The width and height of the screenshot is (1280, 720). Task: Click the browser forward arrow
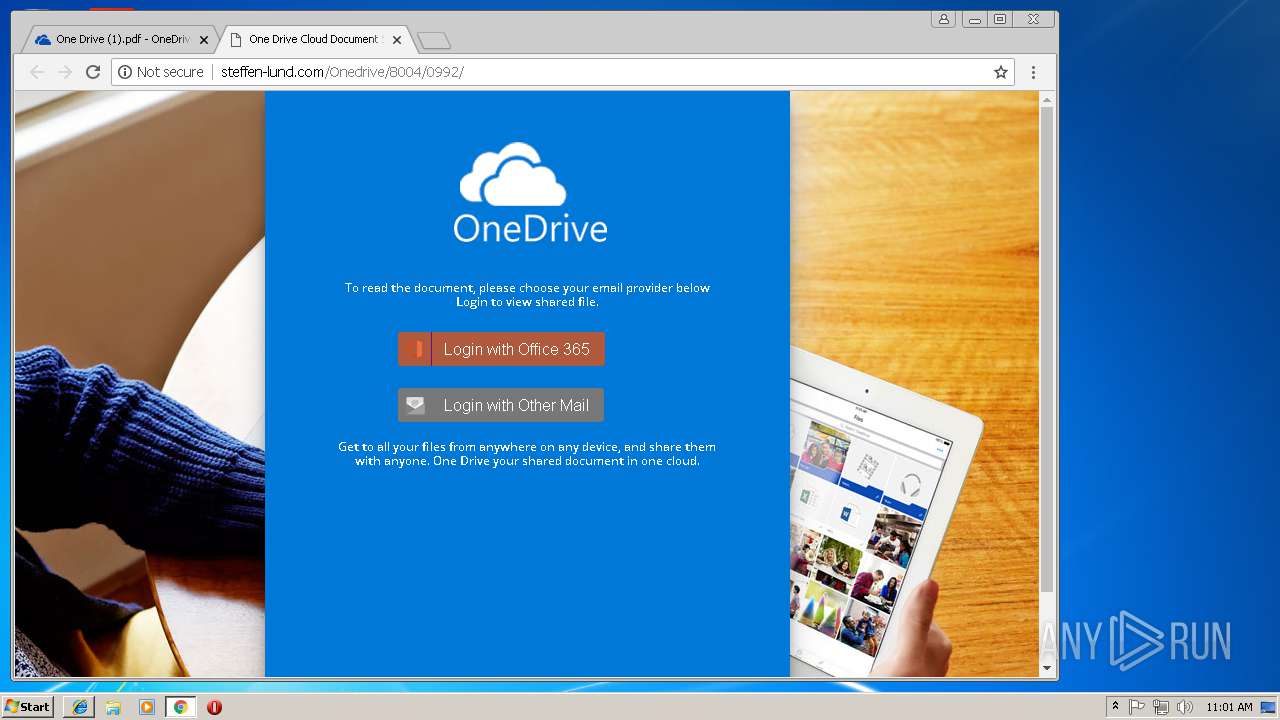[x=65, y=72]
